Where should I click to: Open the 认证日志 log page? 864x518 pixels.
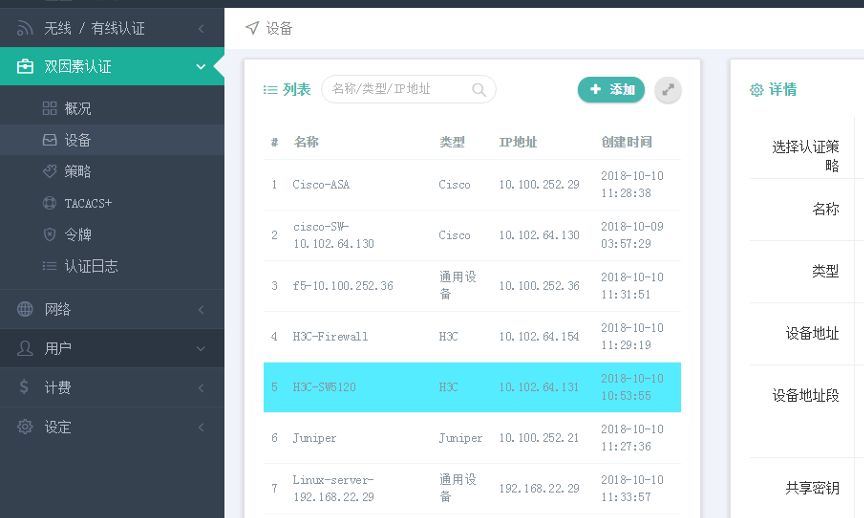point(112,266)
